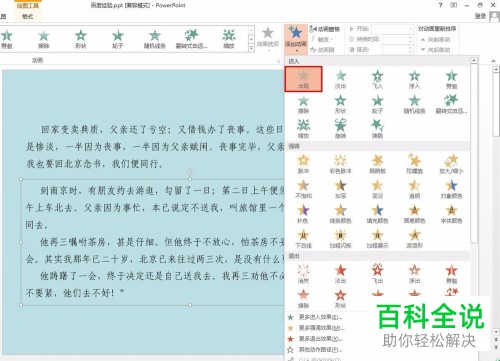Screen dimensions: 500x361
Task: Click 轮子 in the ribbon animation gallery
Action: 118,39
